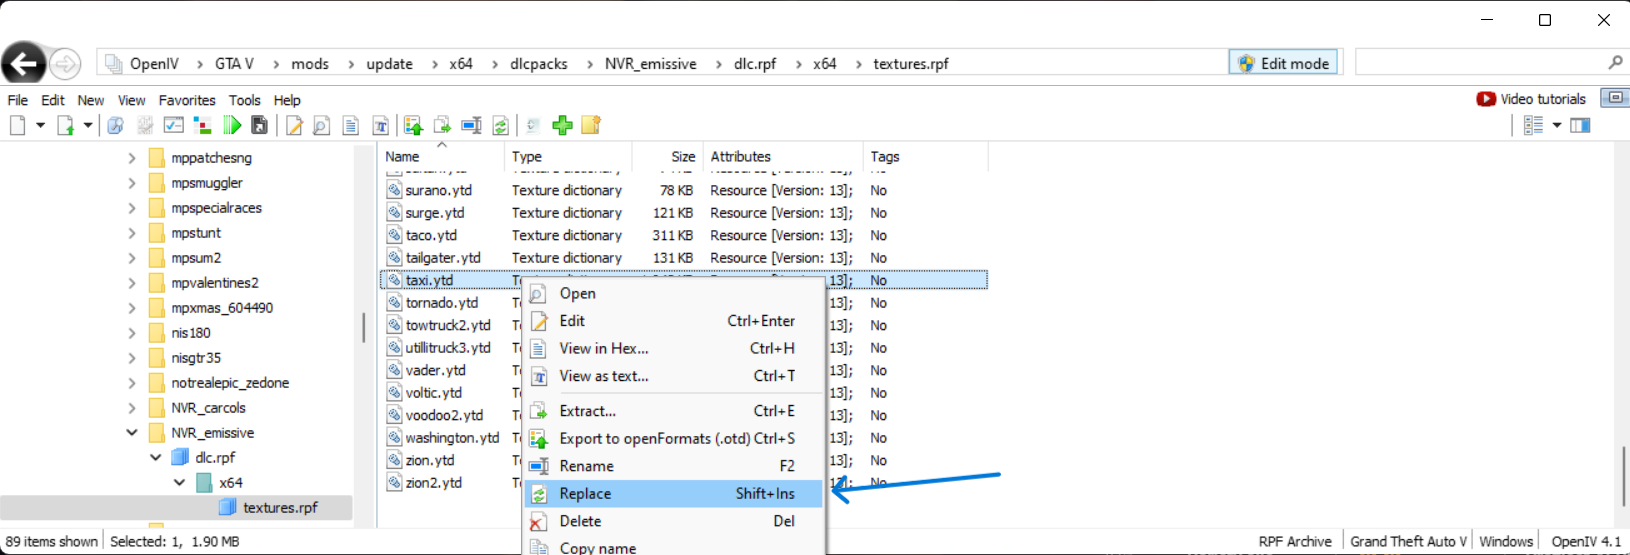This screenshot has width=1630, height=555.
Task: Open the view style dropdown arrow
Action: [x=1557, y=125]
